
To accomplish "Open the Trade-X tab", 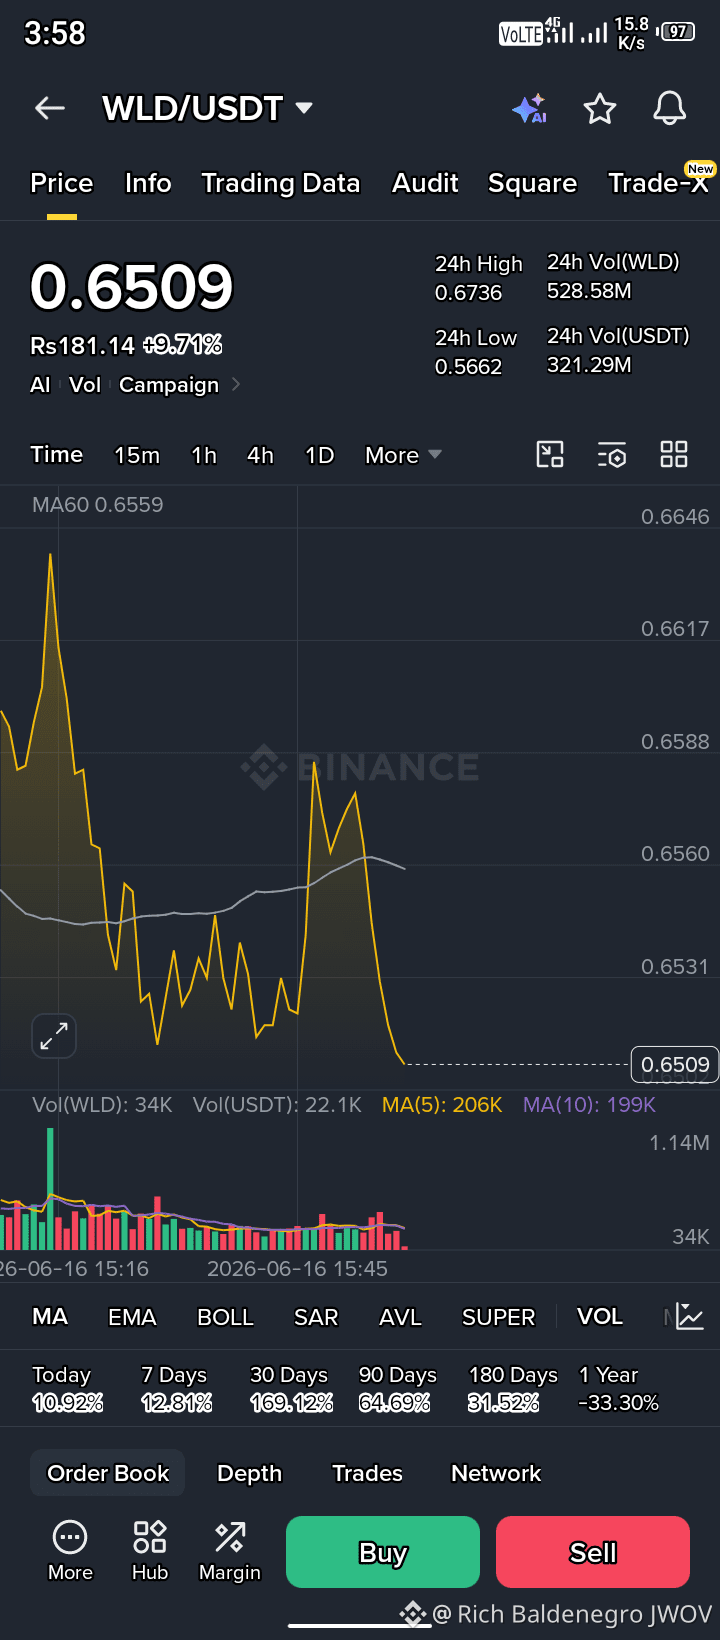I will pyautogui.click(x=659, y=183).
